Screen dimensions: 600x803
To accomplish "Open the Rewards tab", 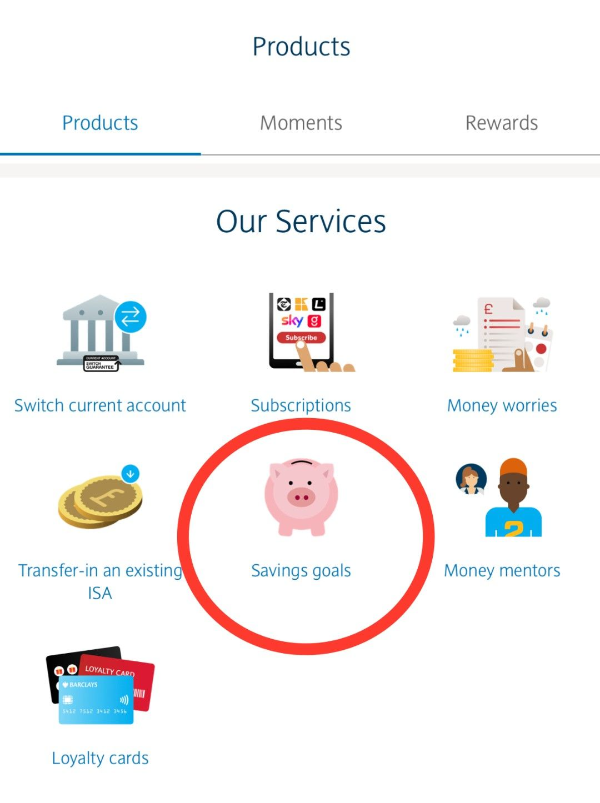I will (501, 123).
